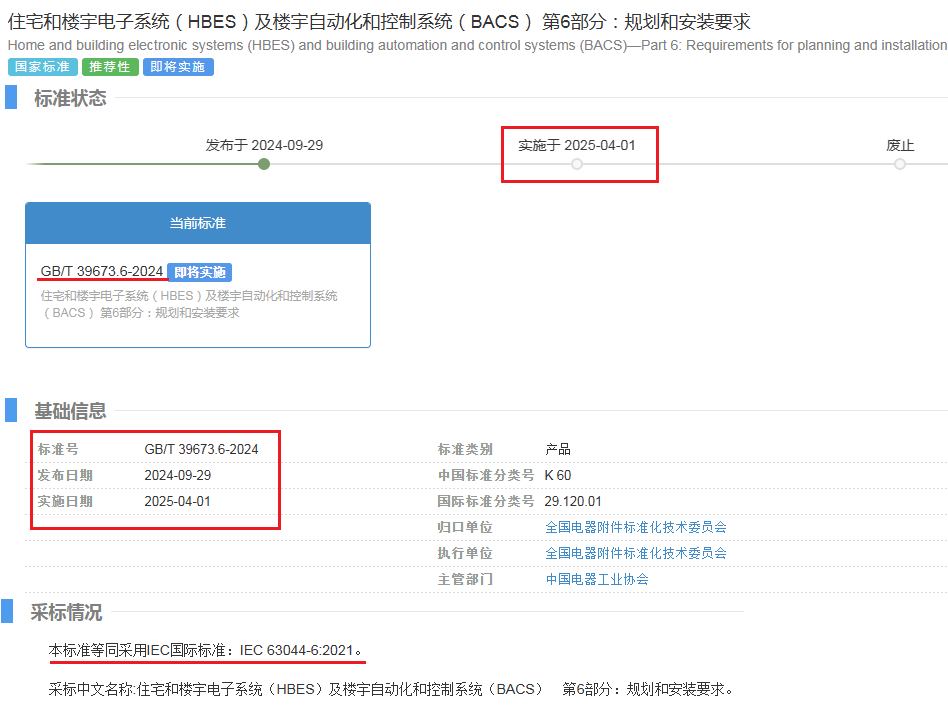Screen dimensions: 948x708
Task: Click blue bar icon beside 基础信息
Action: (x=11, y=410)
